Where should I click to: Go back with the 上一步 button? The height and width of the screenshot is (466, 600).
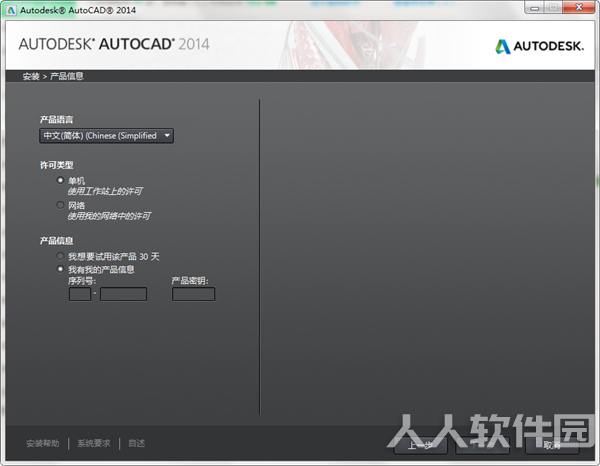421,445
